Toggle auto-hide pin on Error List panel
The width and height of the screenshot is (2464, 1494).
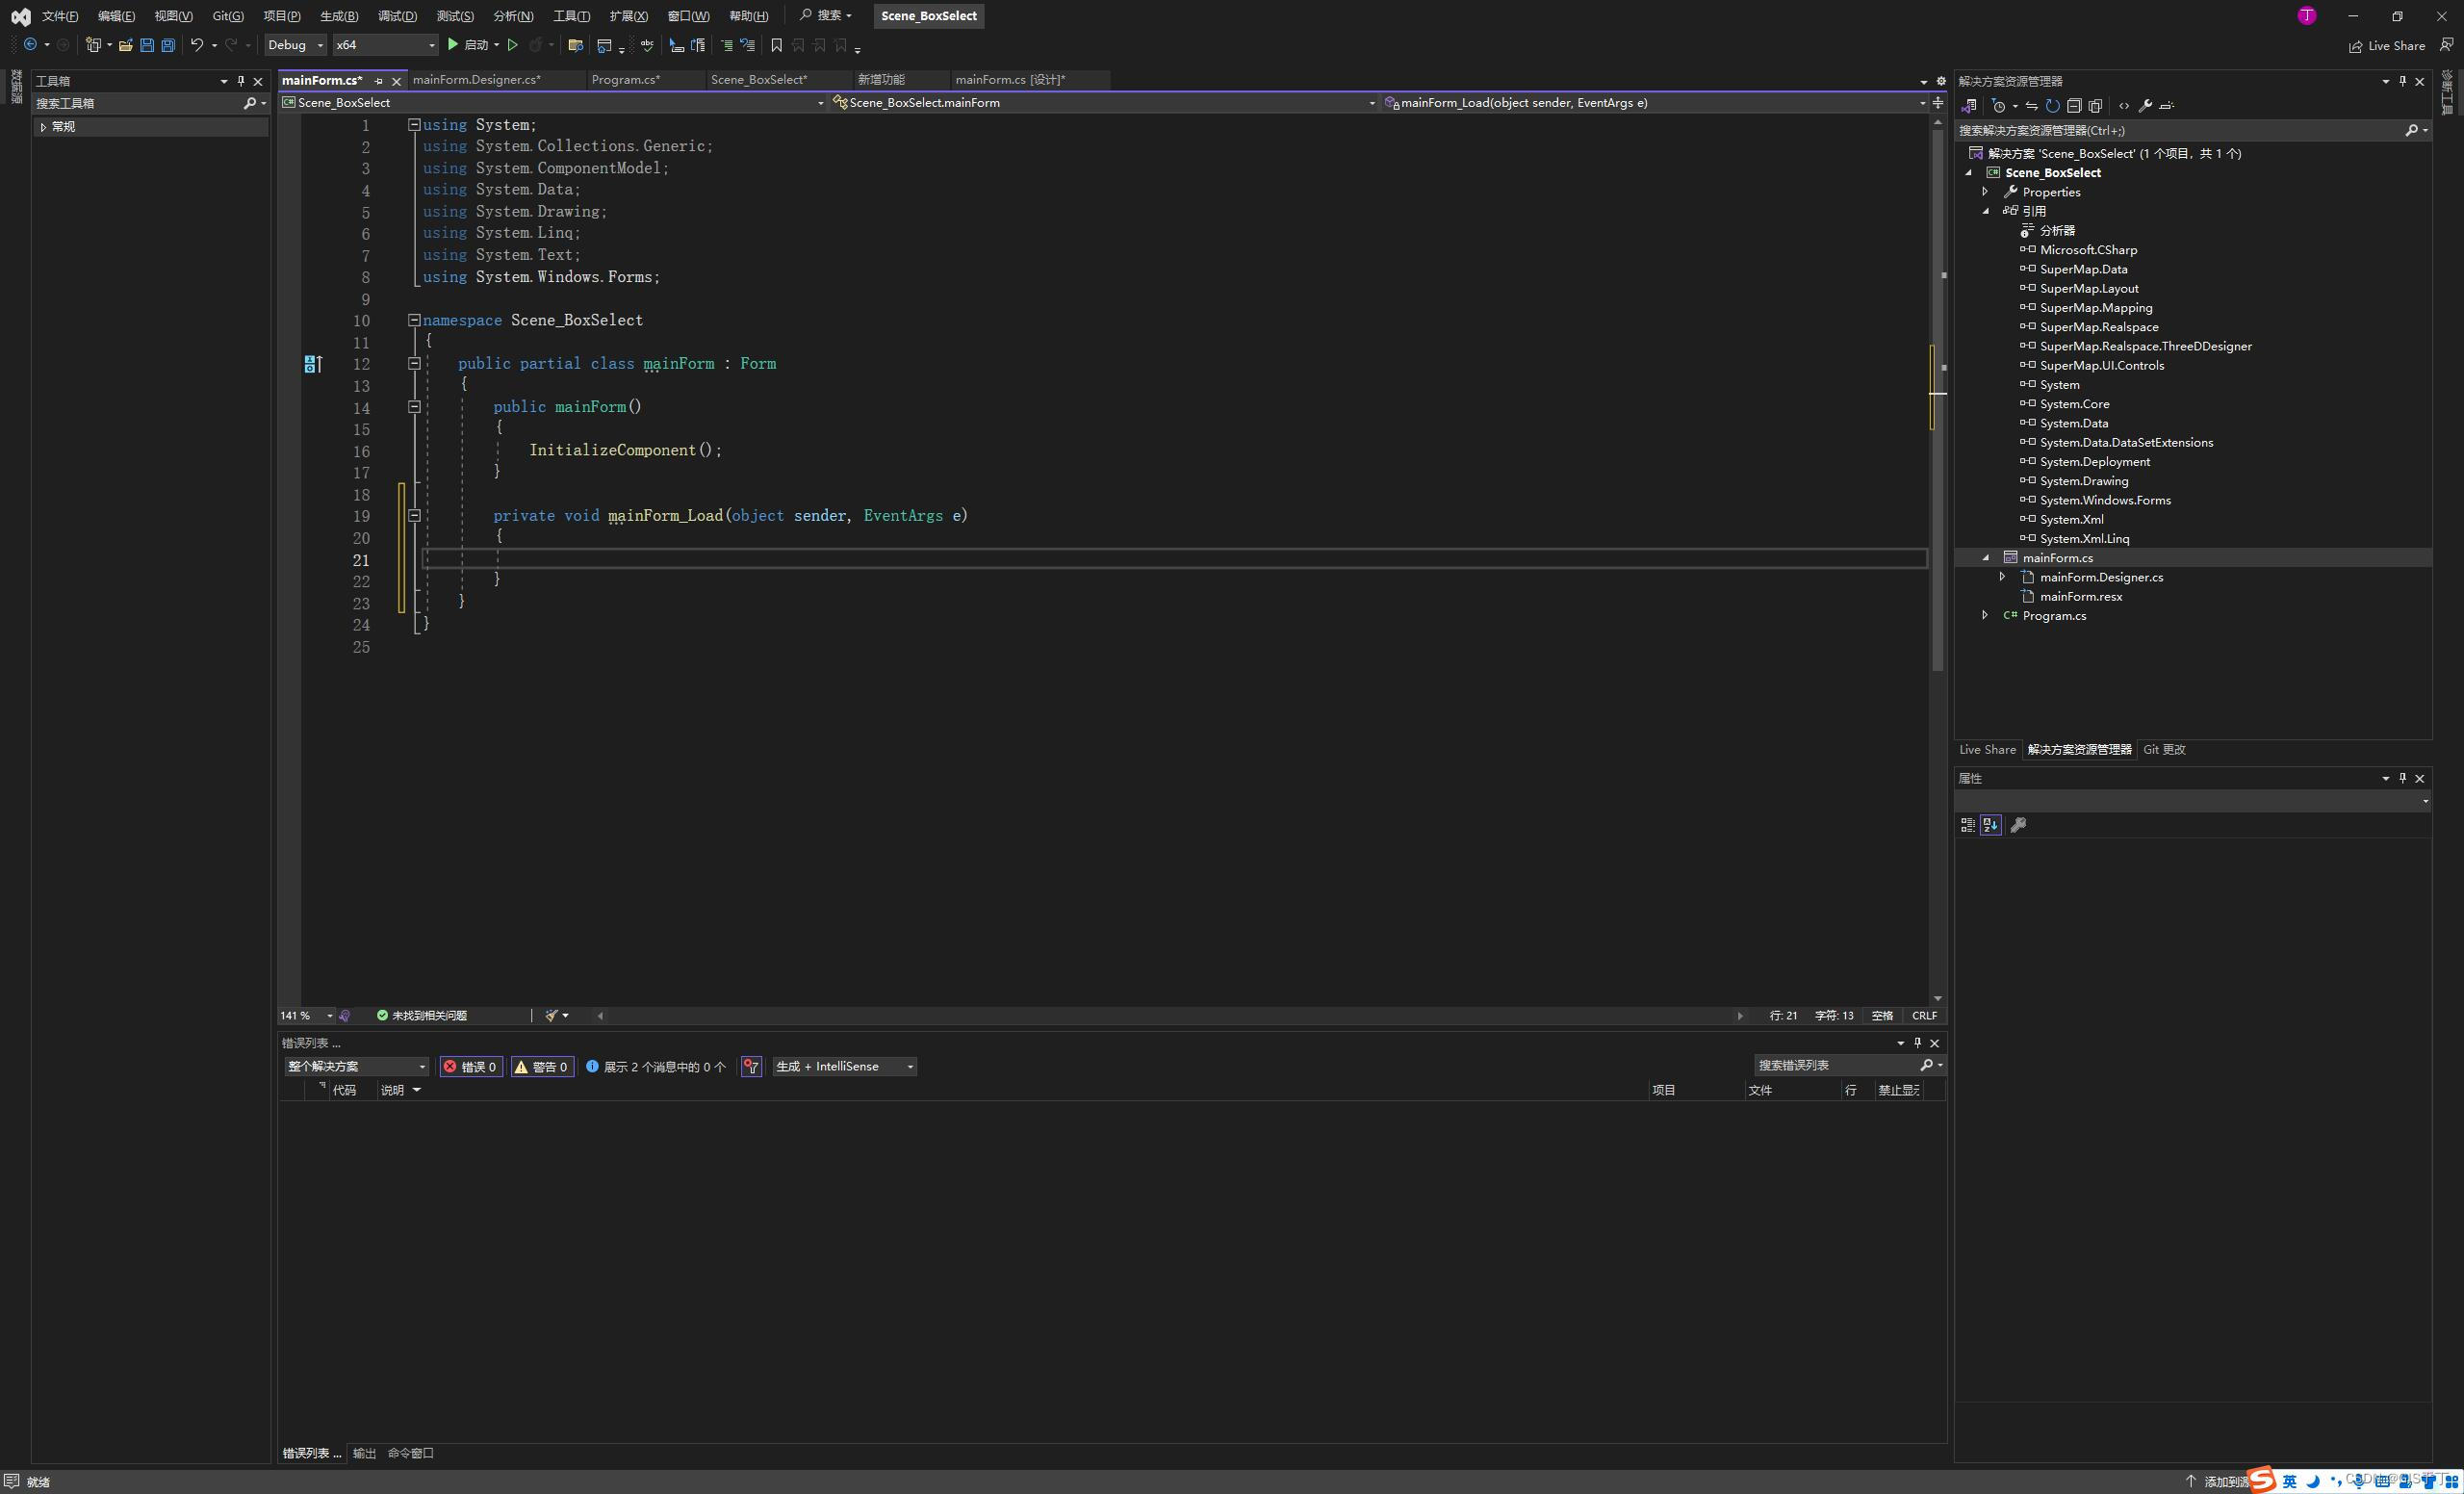pos(1917,1043)
